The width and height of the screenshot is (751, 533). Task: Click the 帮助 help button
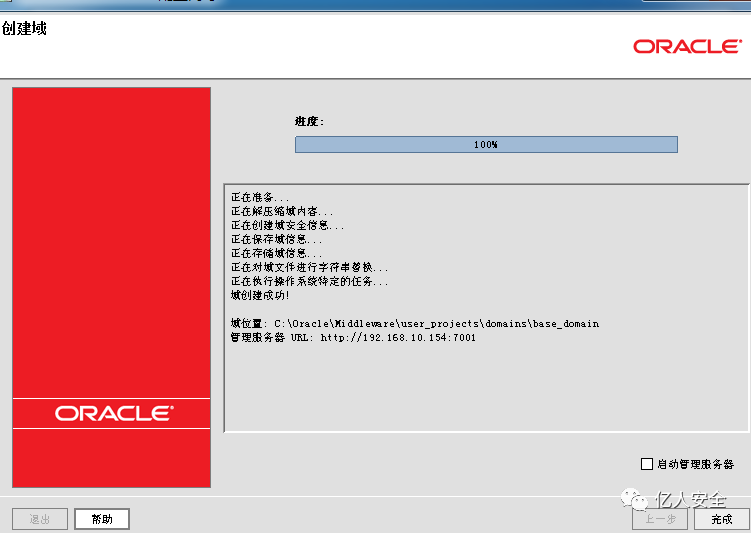102,519
